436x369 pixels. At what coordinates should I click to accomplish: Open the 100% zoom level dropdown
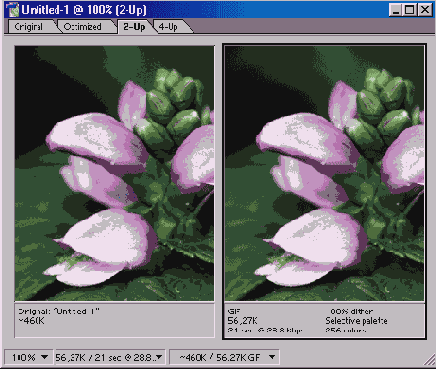click(29, 358)
